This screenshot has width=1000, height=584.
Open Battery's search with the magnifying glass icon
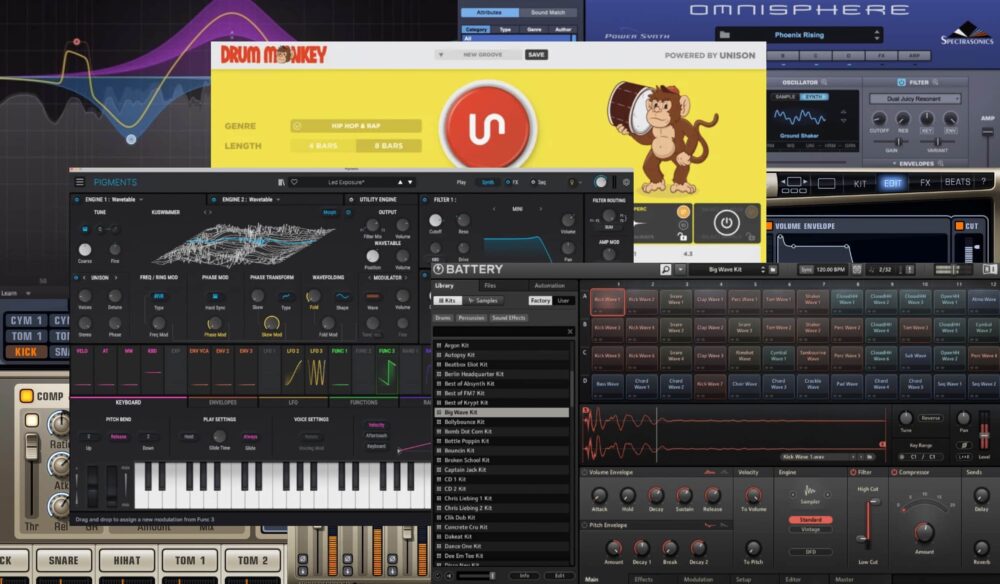(x=664, y=269)
